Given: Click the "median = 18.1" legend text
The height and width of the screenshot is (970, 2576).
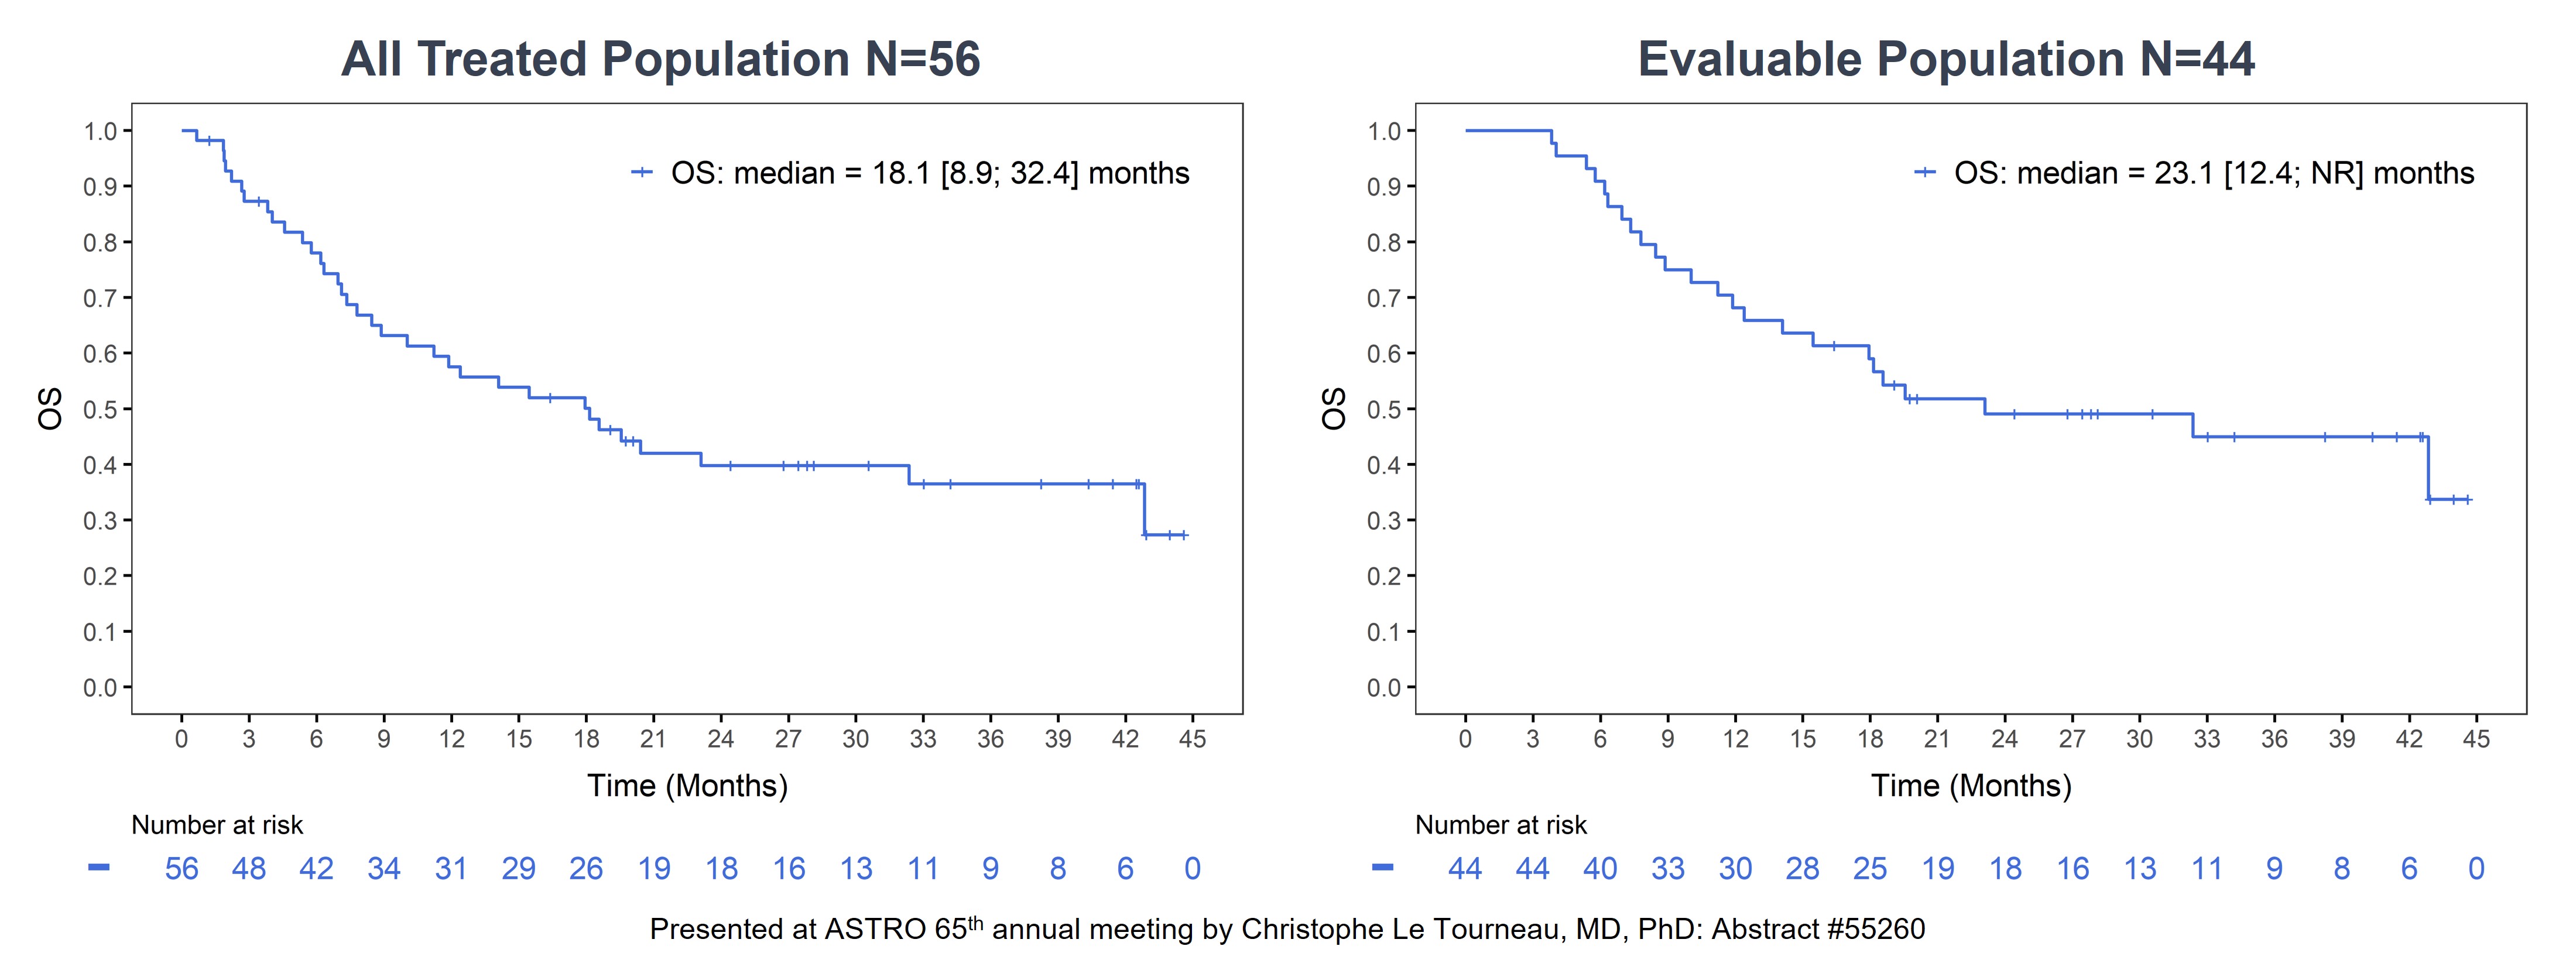Looking at the screenshot, I should (930, 174).
